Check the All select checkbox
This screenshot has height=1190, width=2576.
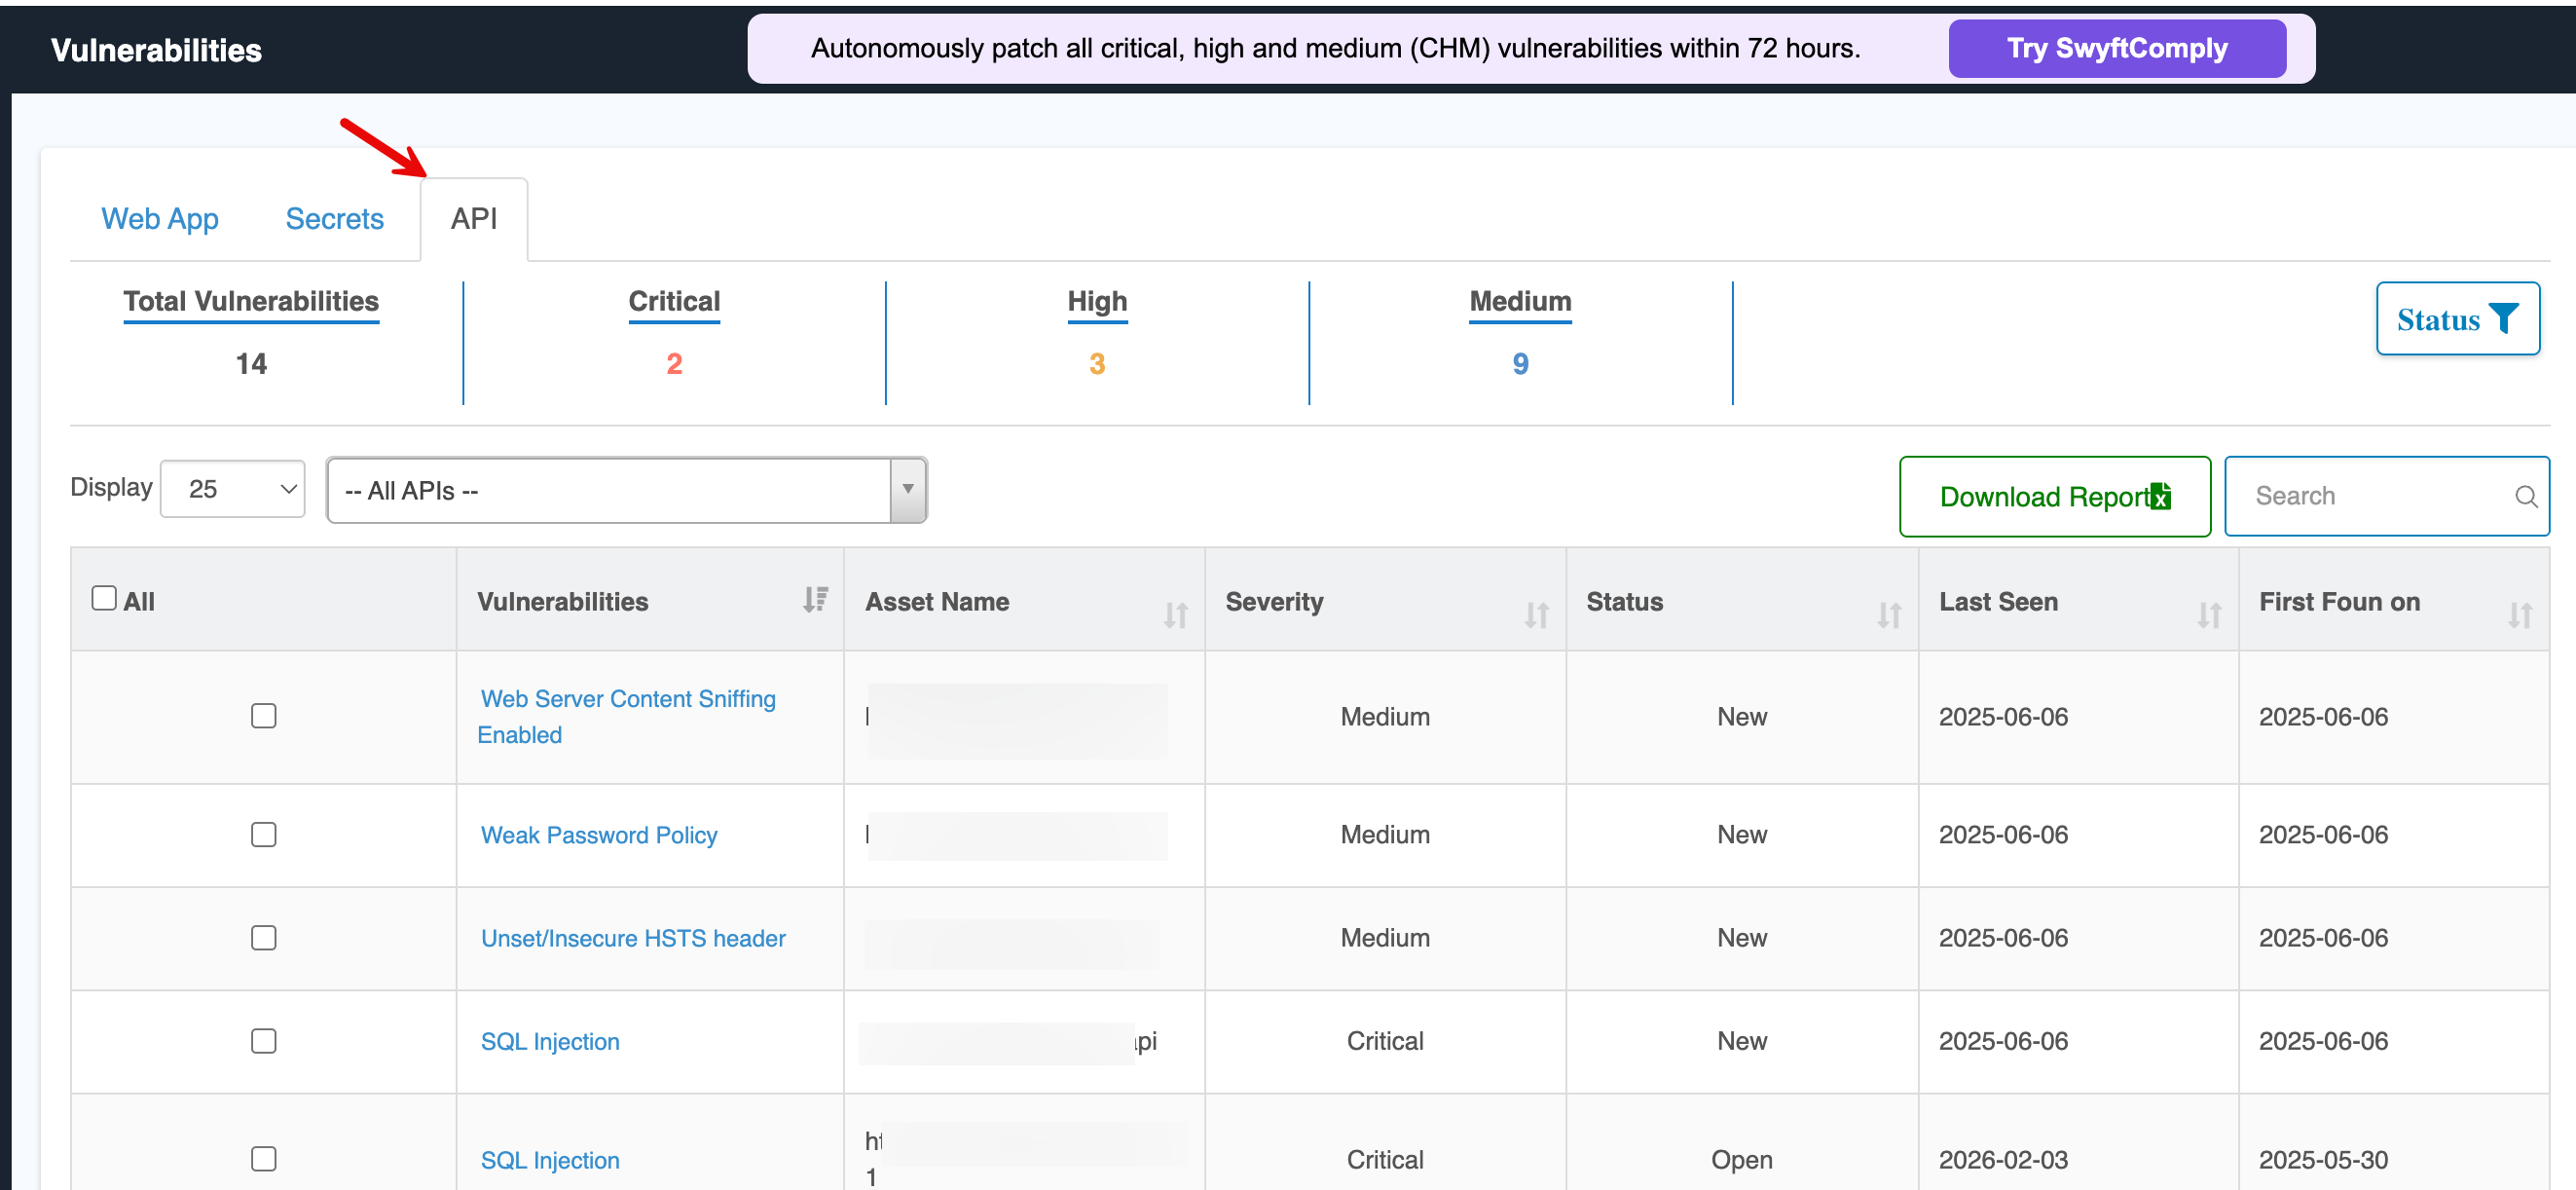[x=104, y=598]
